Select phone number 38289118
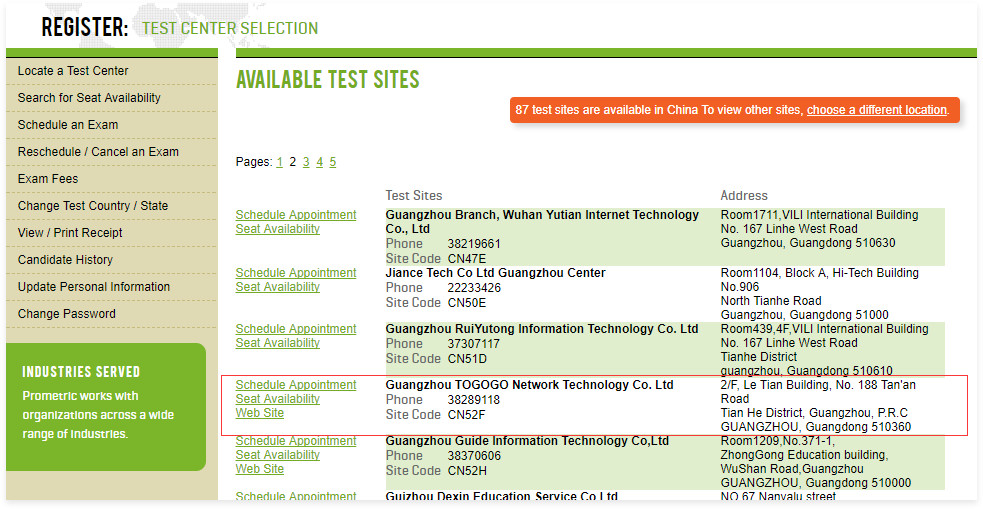Screen dimensions: 983x509 pyautogui.click(x=473, y=399)
